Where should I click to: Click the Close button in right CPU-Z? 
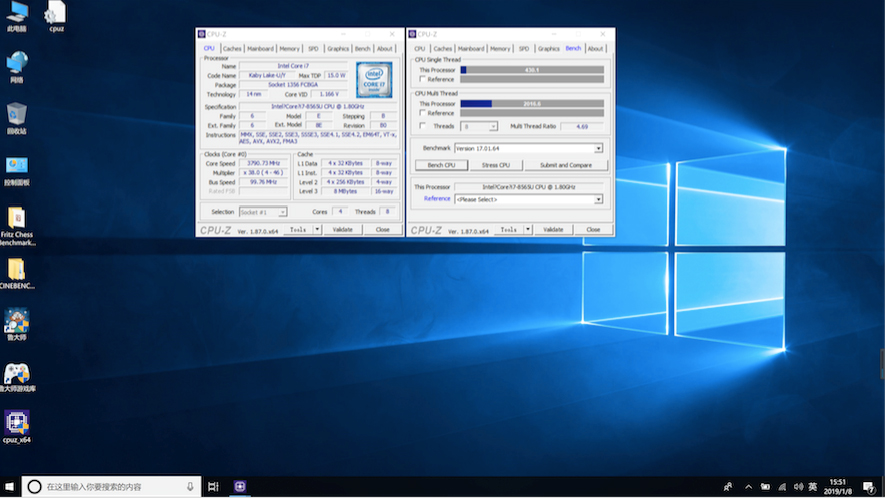tap(593, 229)
